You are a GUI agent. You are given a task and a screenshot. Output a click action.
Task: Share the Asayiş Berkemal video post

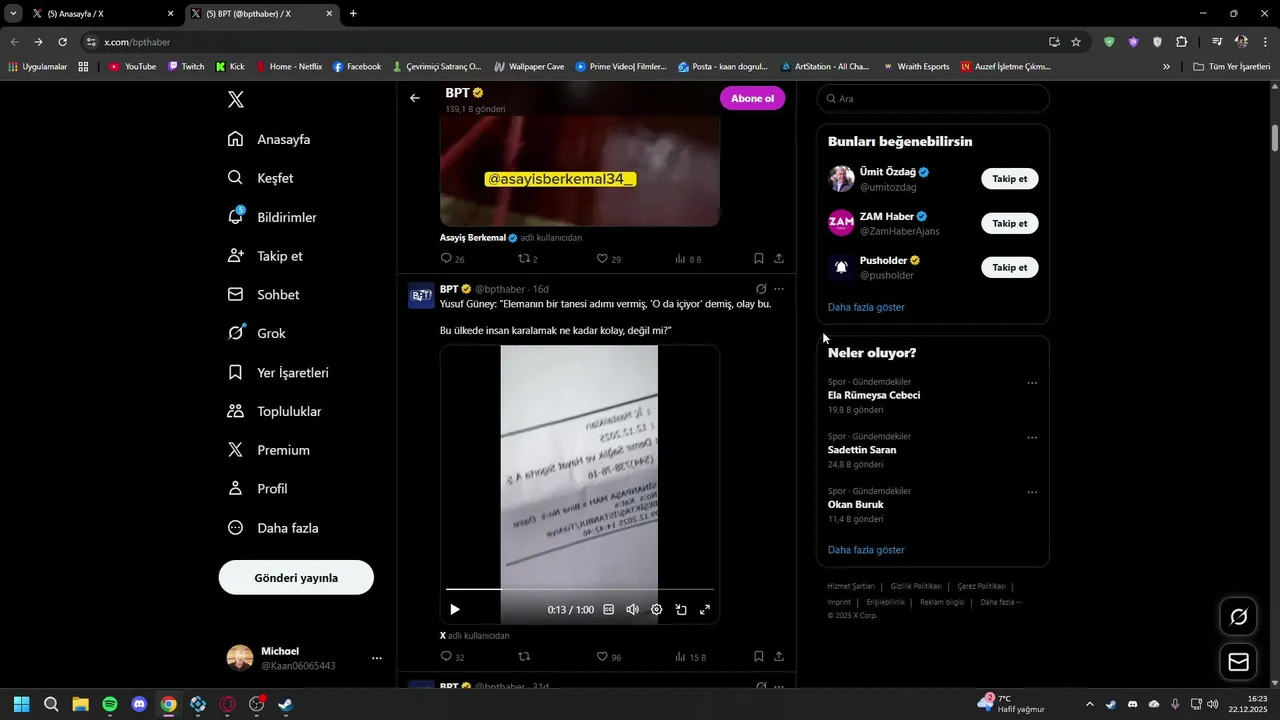(779, 259)
